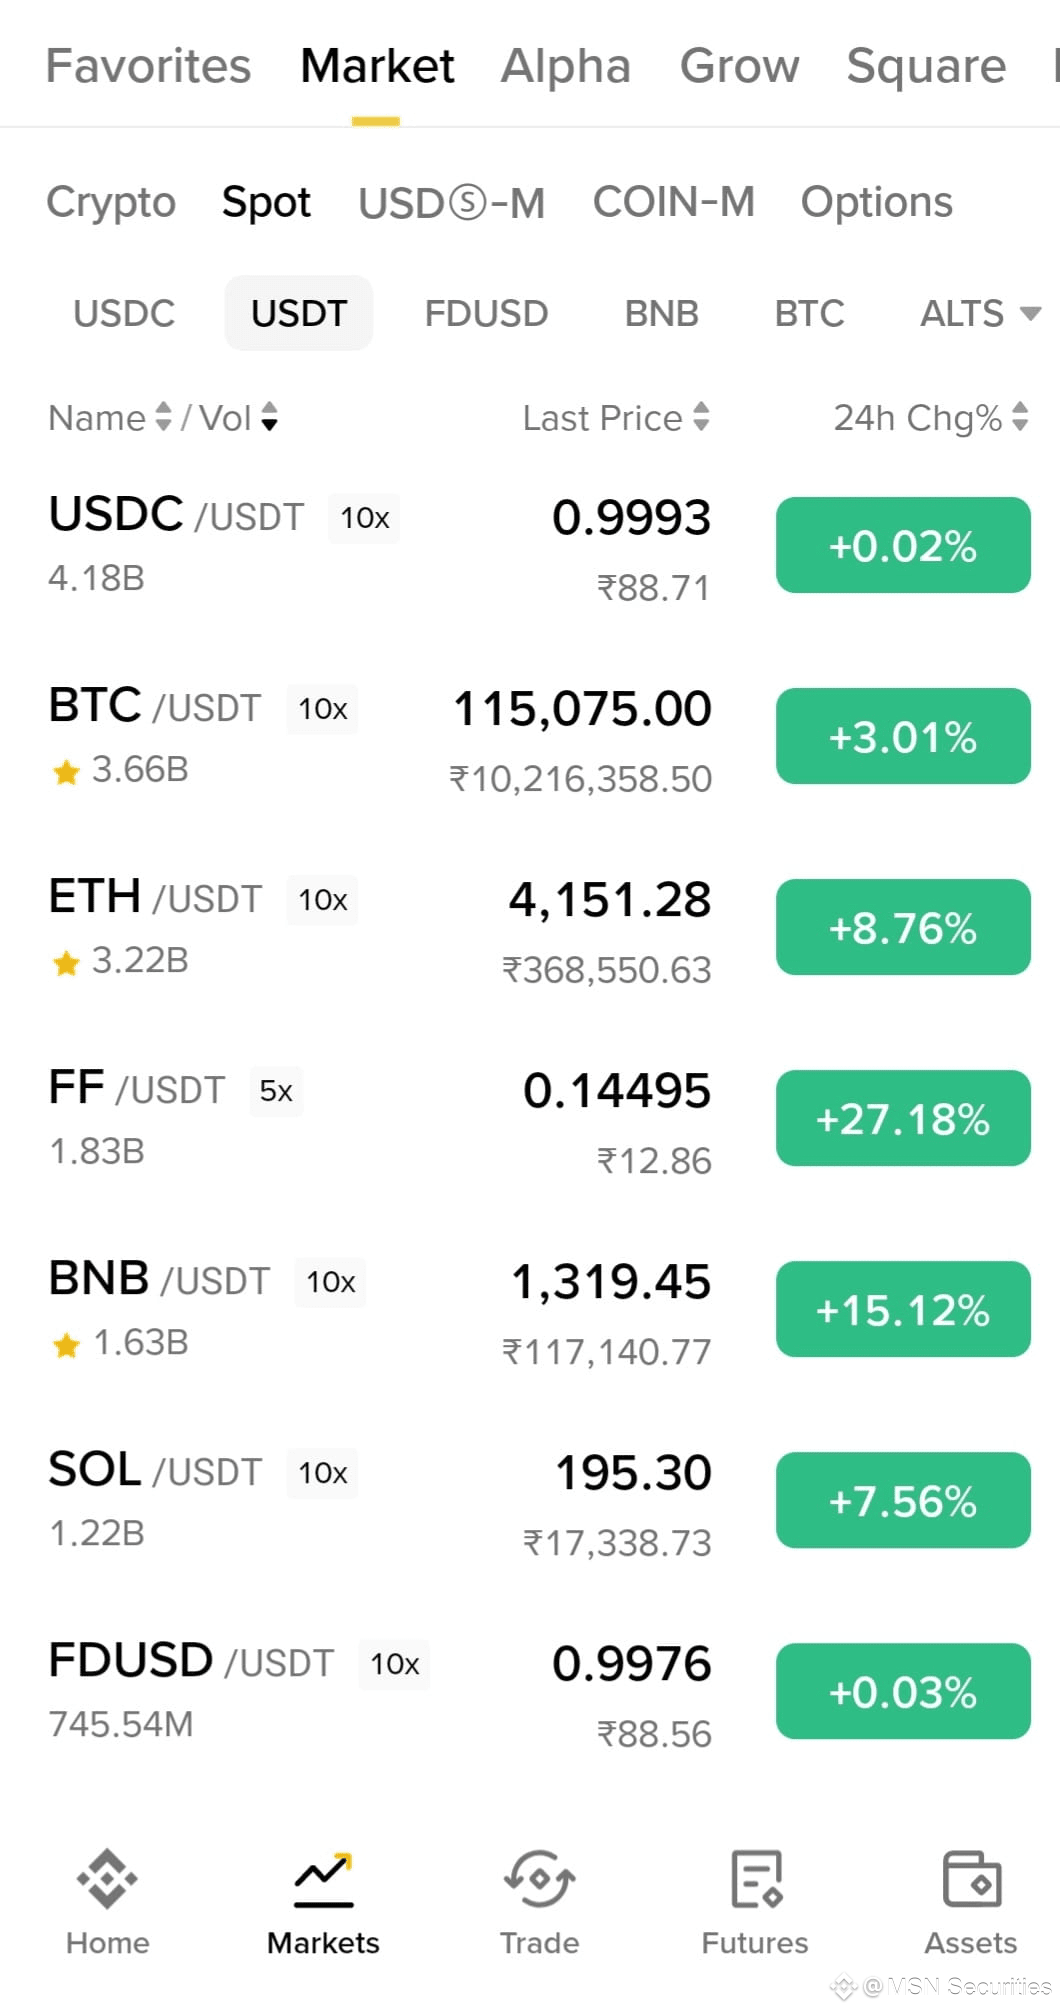
Task: Open the SOL/USDT trading pair row
Action: [x=530, y=1500]
